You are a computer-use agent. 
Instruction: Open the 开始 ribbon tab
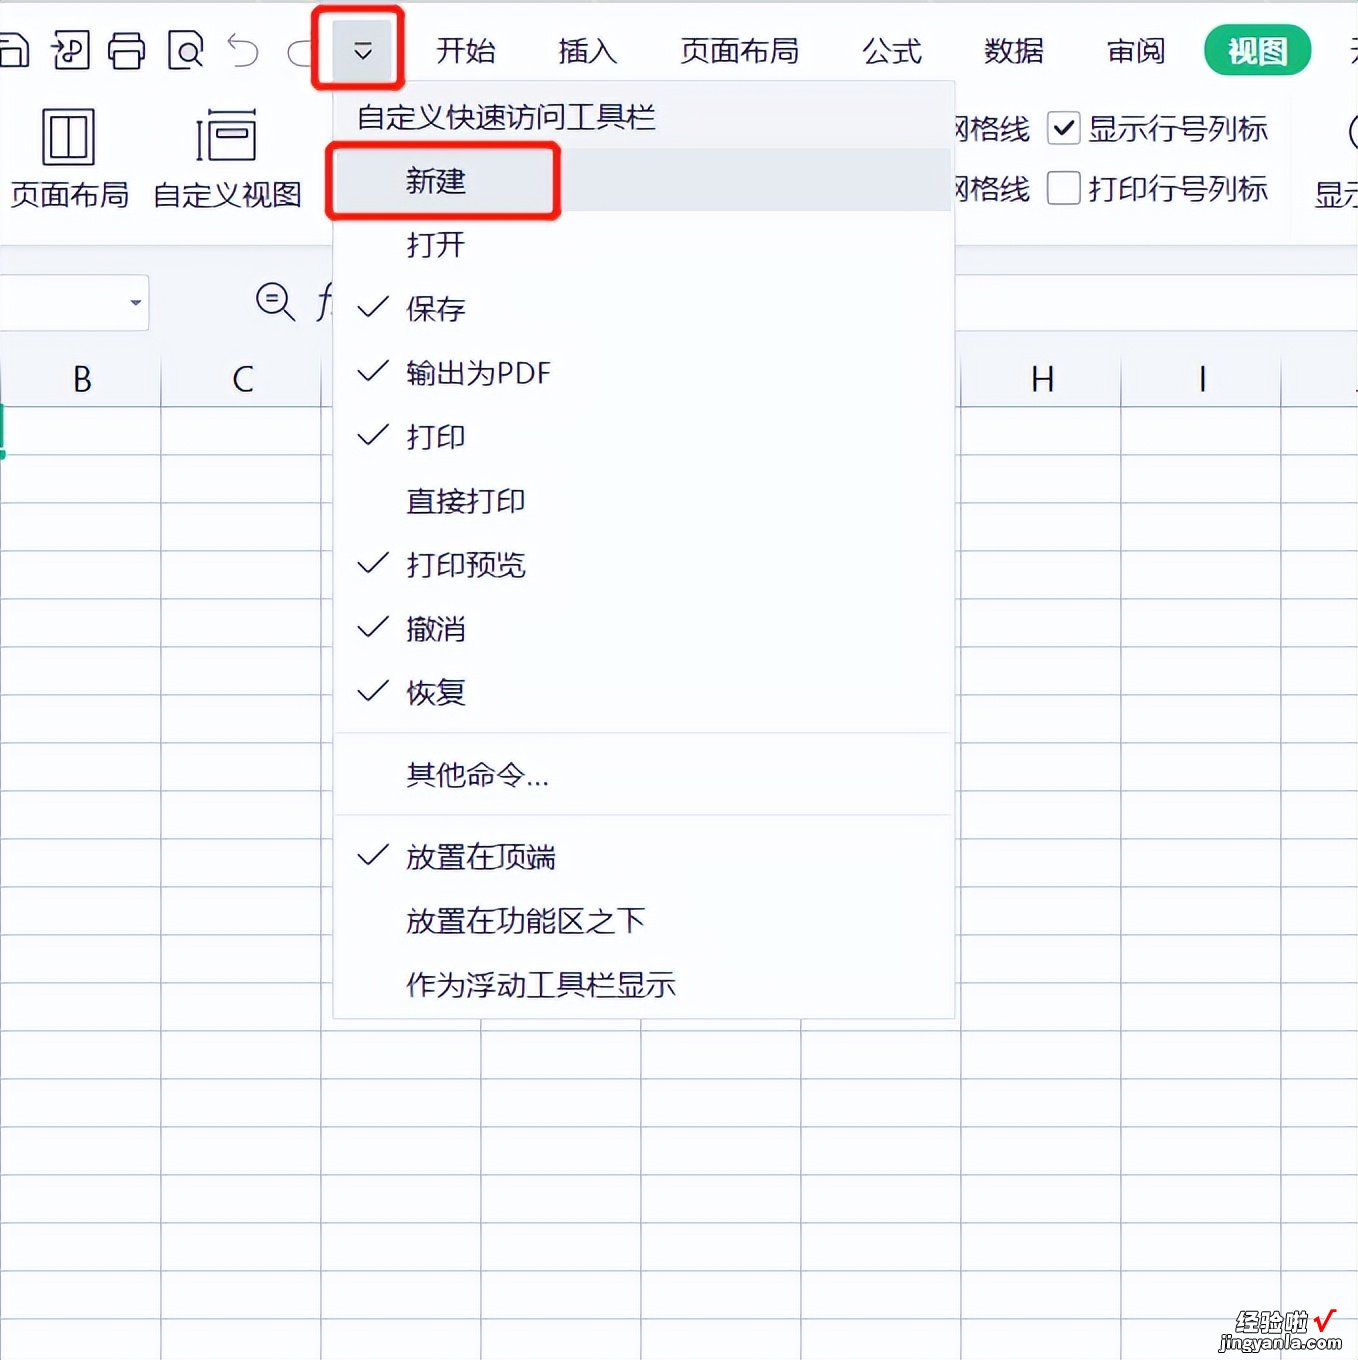pos(466,51)
